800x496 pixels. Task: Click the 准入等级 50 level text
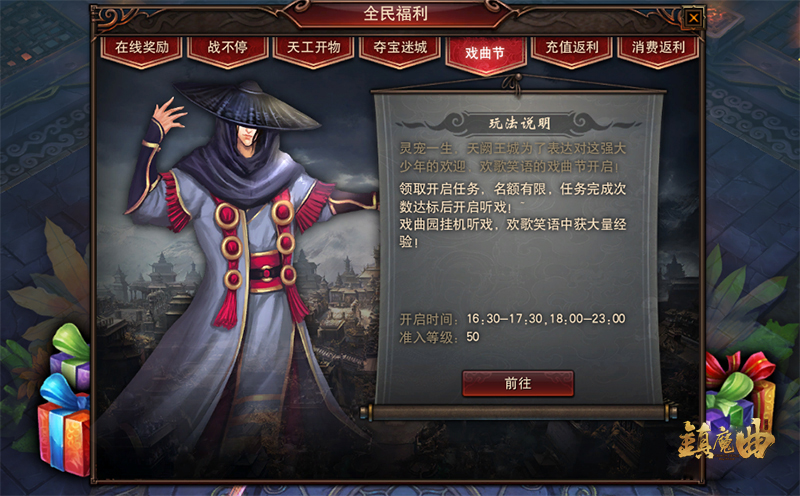click(439, 337)
